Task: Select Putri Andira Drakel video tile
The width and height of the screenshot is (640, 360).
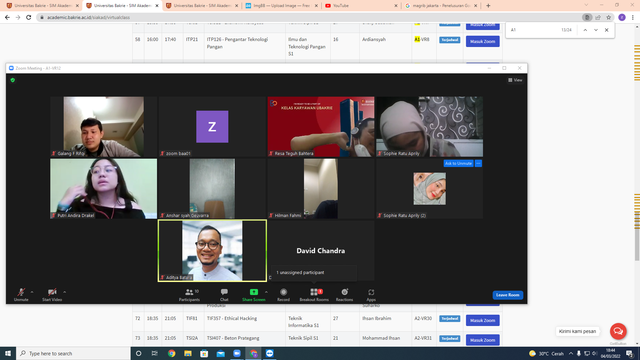Action: 103,189
